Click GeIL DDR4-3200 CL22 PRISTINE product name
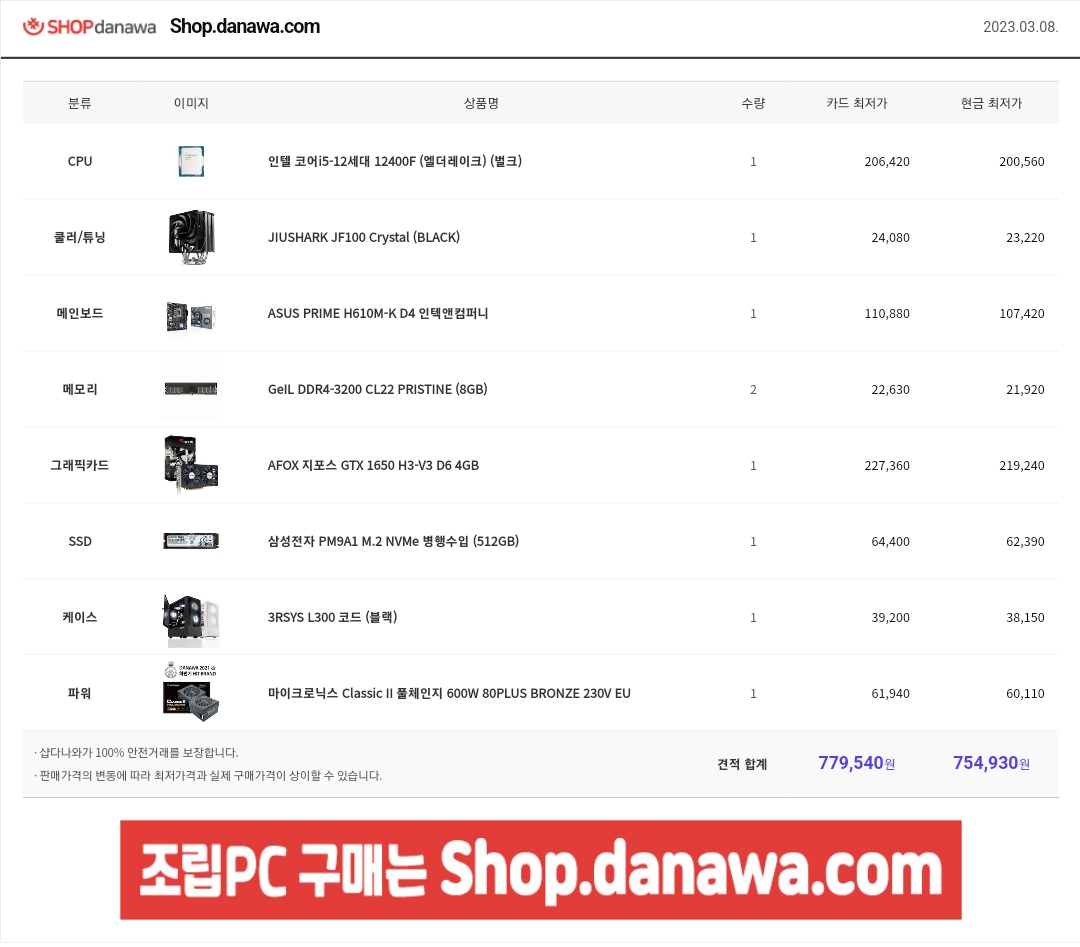1080x947 pixels. point(377,389)
